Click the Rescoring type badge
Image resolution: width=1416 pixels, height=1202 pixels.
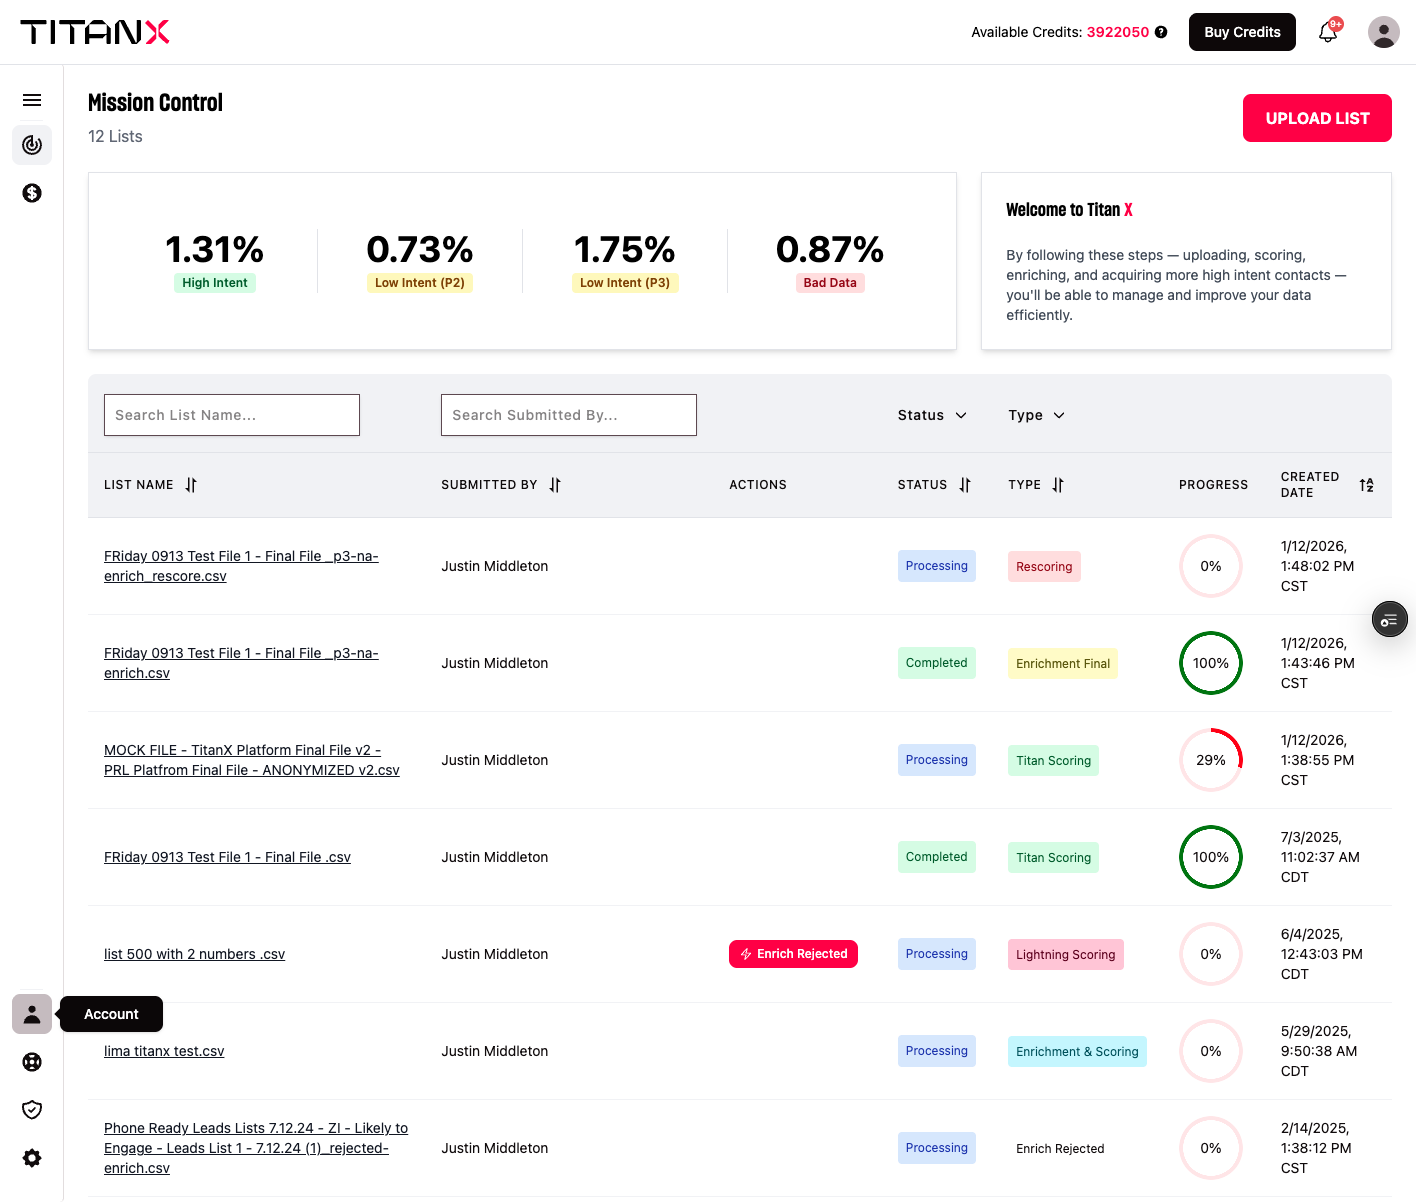[1044, 566]
